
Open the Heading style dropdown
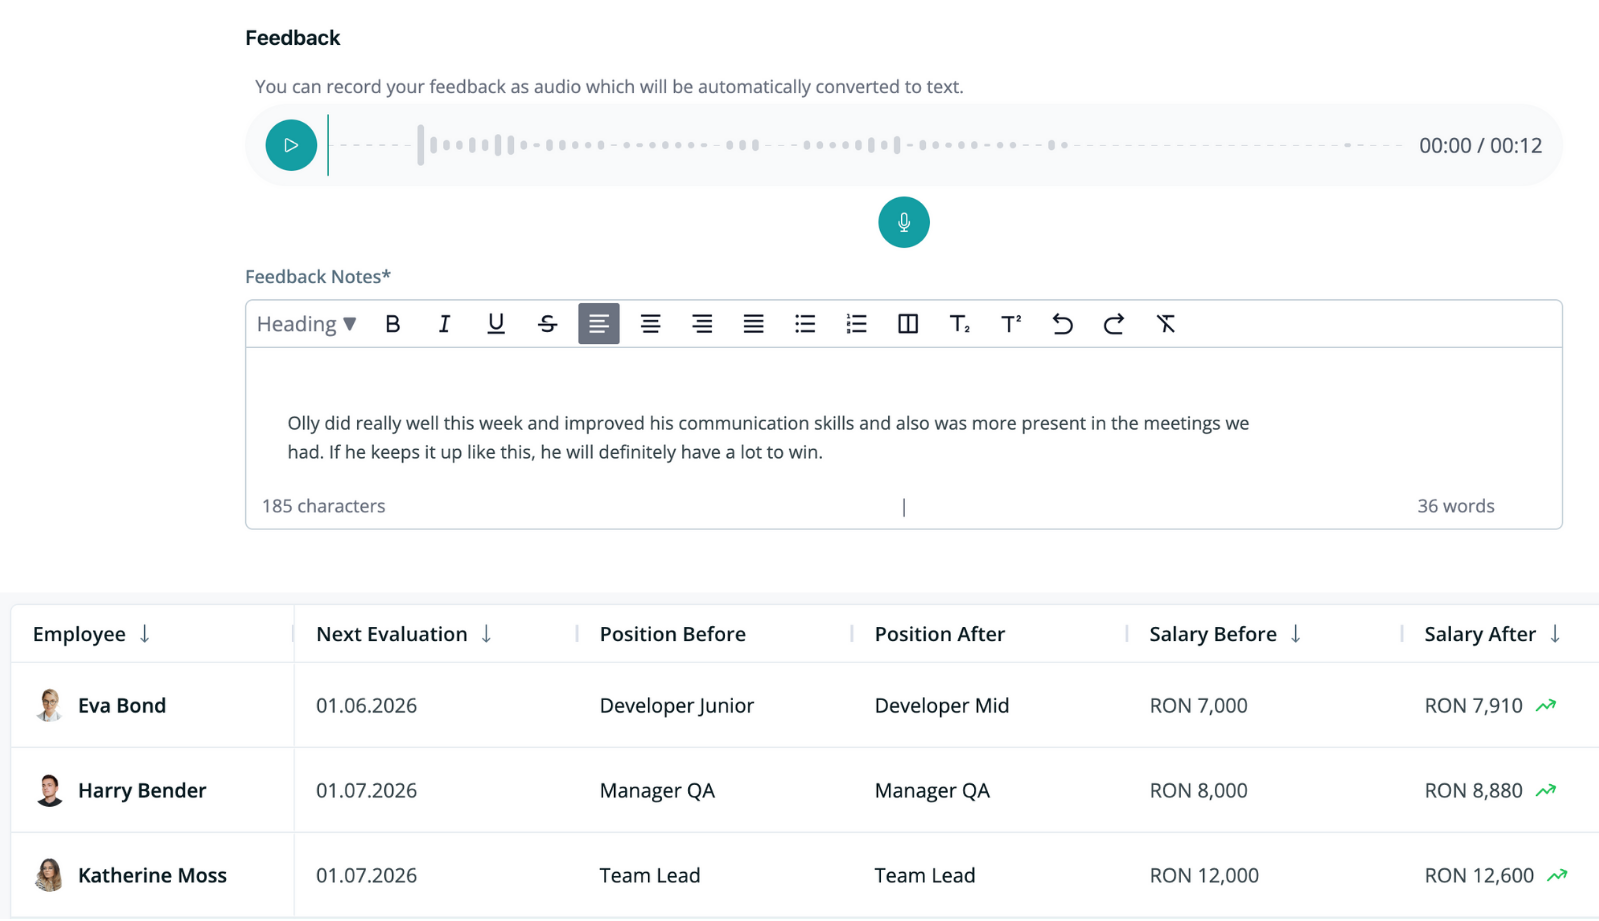click(306, 324)
